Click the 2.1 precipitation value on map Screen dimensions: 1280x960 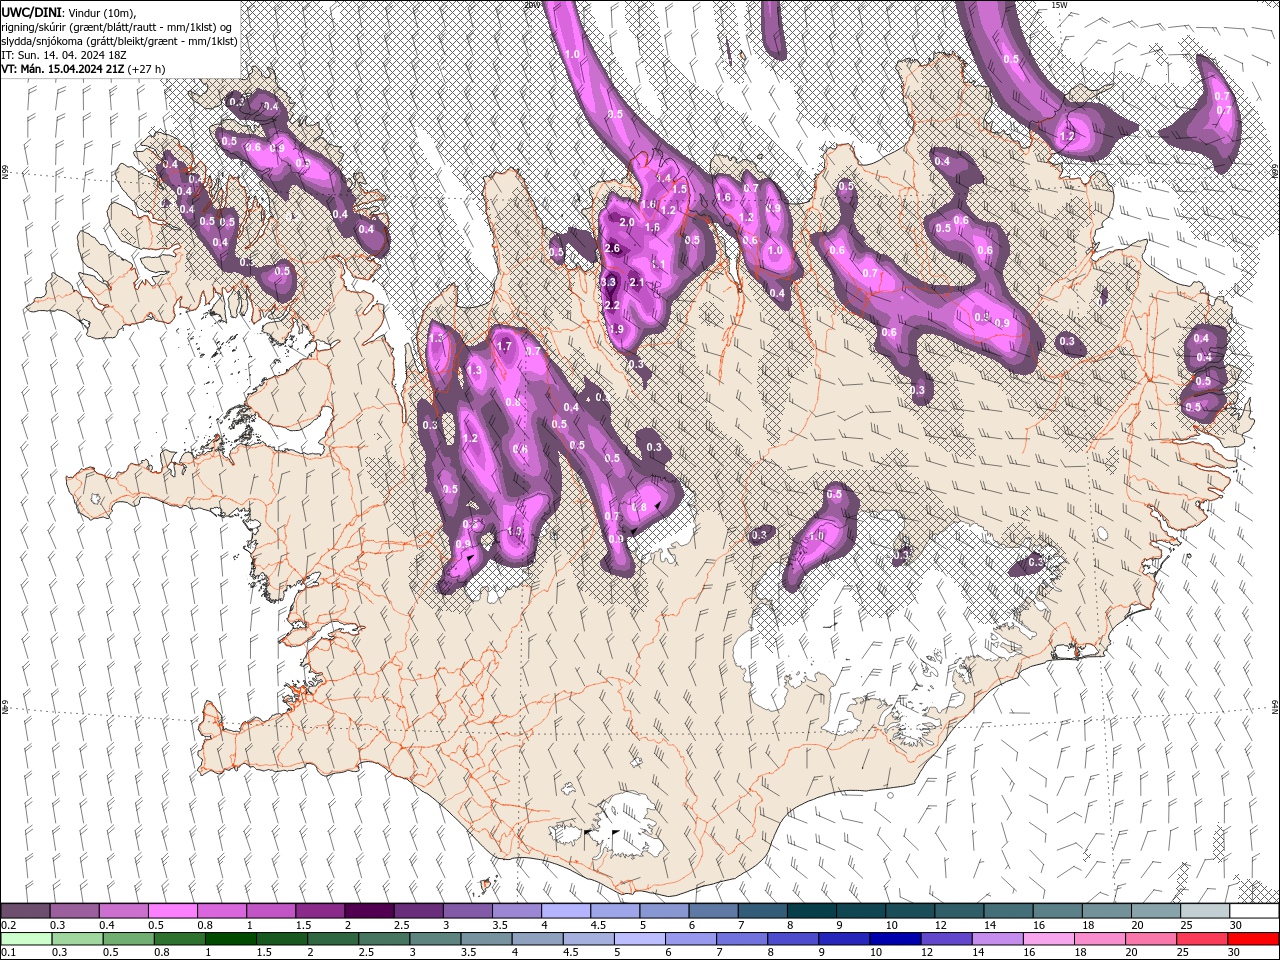636,283
